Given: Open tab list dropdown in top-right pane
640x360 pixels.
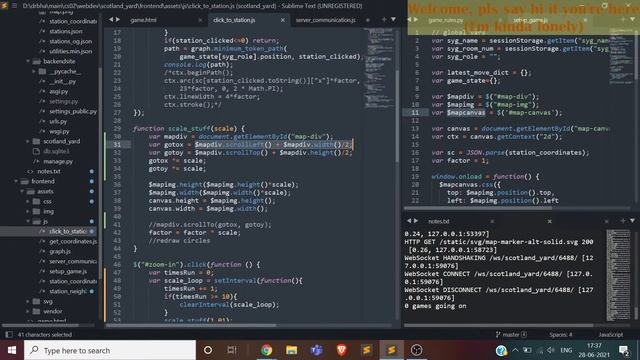Looking at the screenshot, I should click(632, 19).
